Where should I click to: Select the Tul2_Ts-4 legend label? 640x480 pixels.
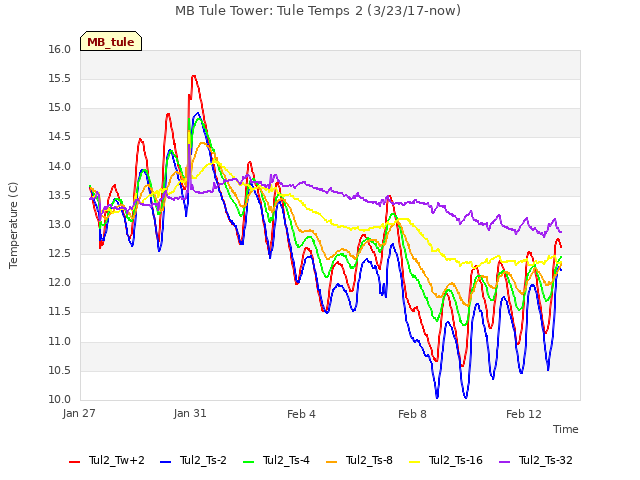pyautogui.click(x=286, y=460)
